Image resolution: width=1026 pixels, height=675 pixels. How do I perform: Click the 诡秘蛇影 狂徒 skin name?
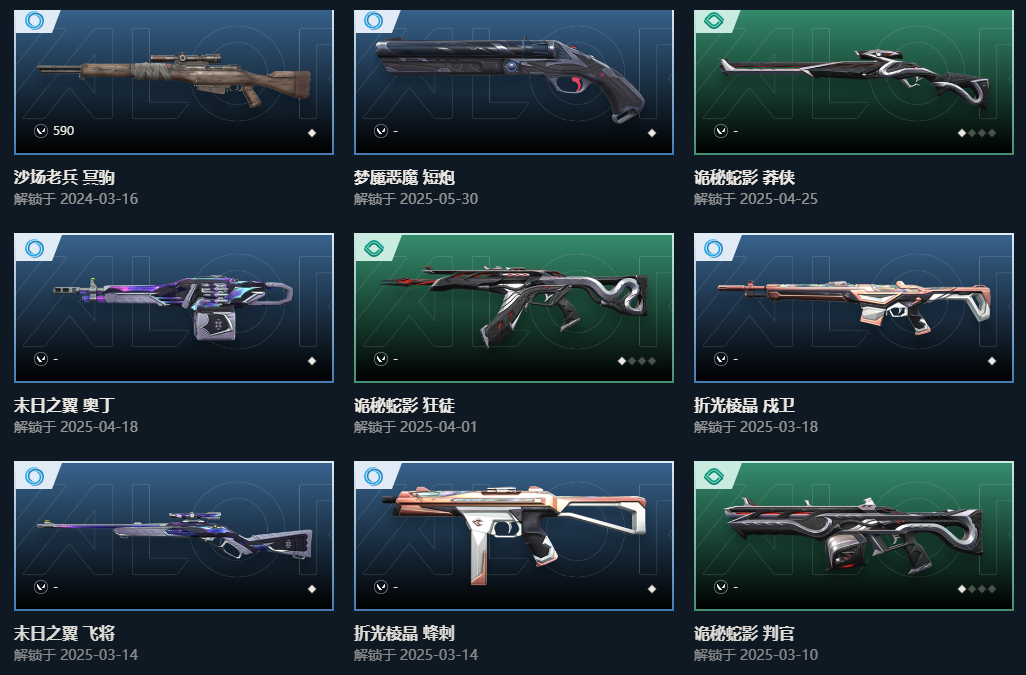pyautogui.click(x=404, y=406)
